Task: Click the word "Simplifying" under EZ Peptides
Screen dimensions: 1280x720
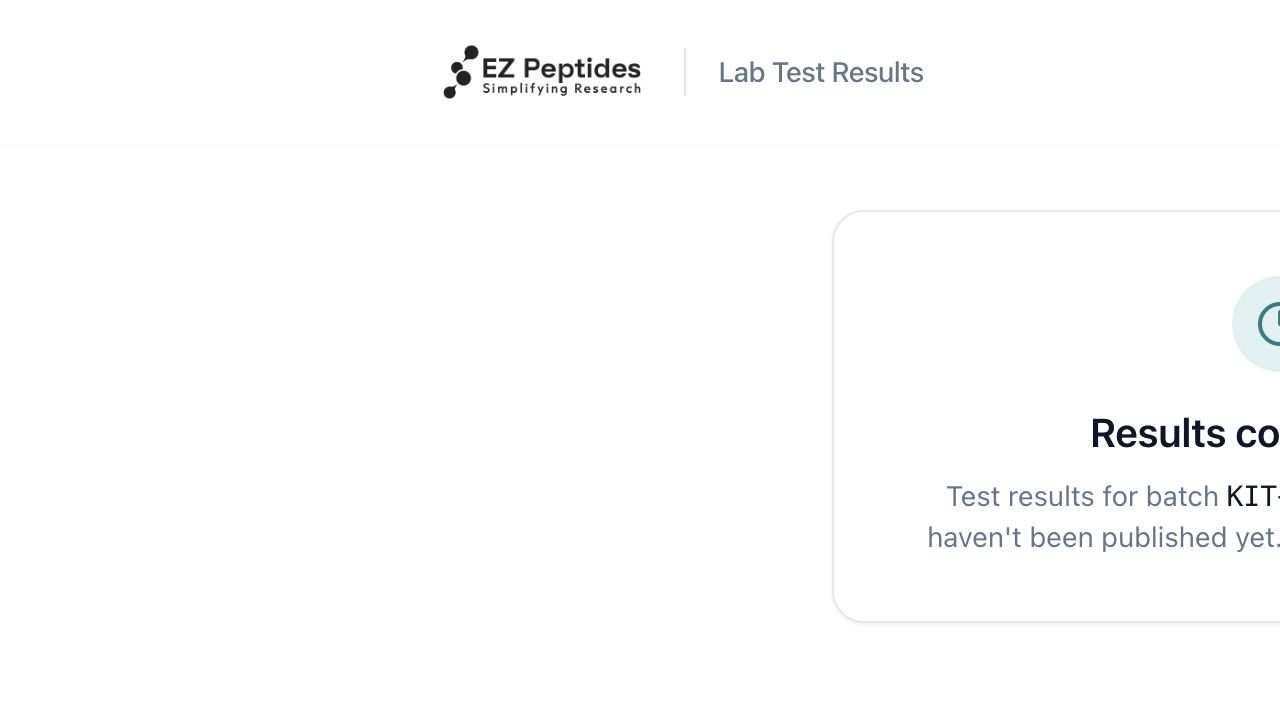Action: [525, 90]
